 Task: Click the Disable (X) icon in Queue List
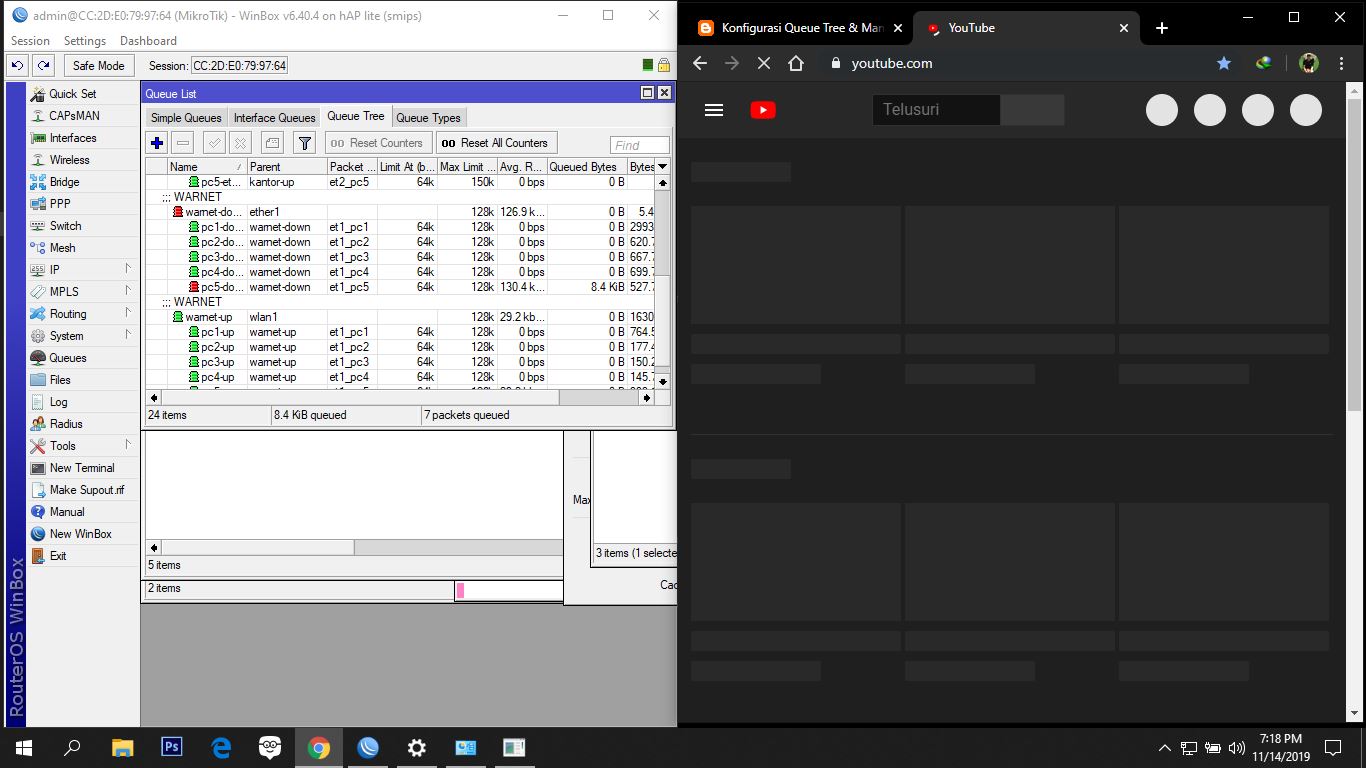click(240, 143)
